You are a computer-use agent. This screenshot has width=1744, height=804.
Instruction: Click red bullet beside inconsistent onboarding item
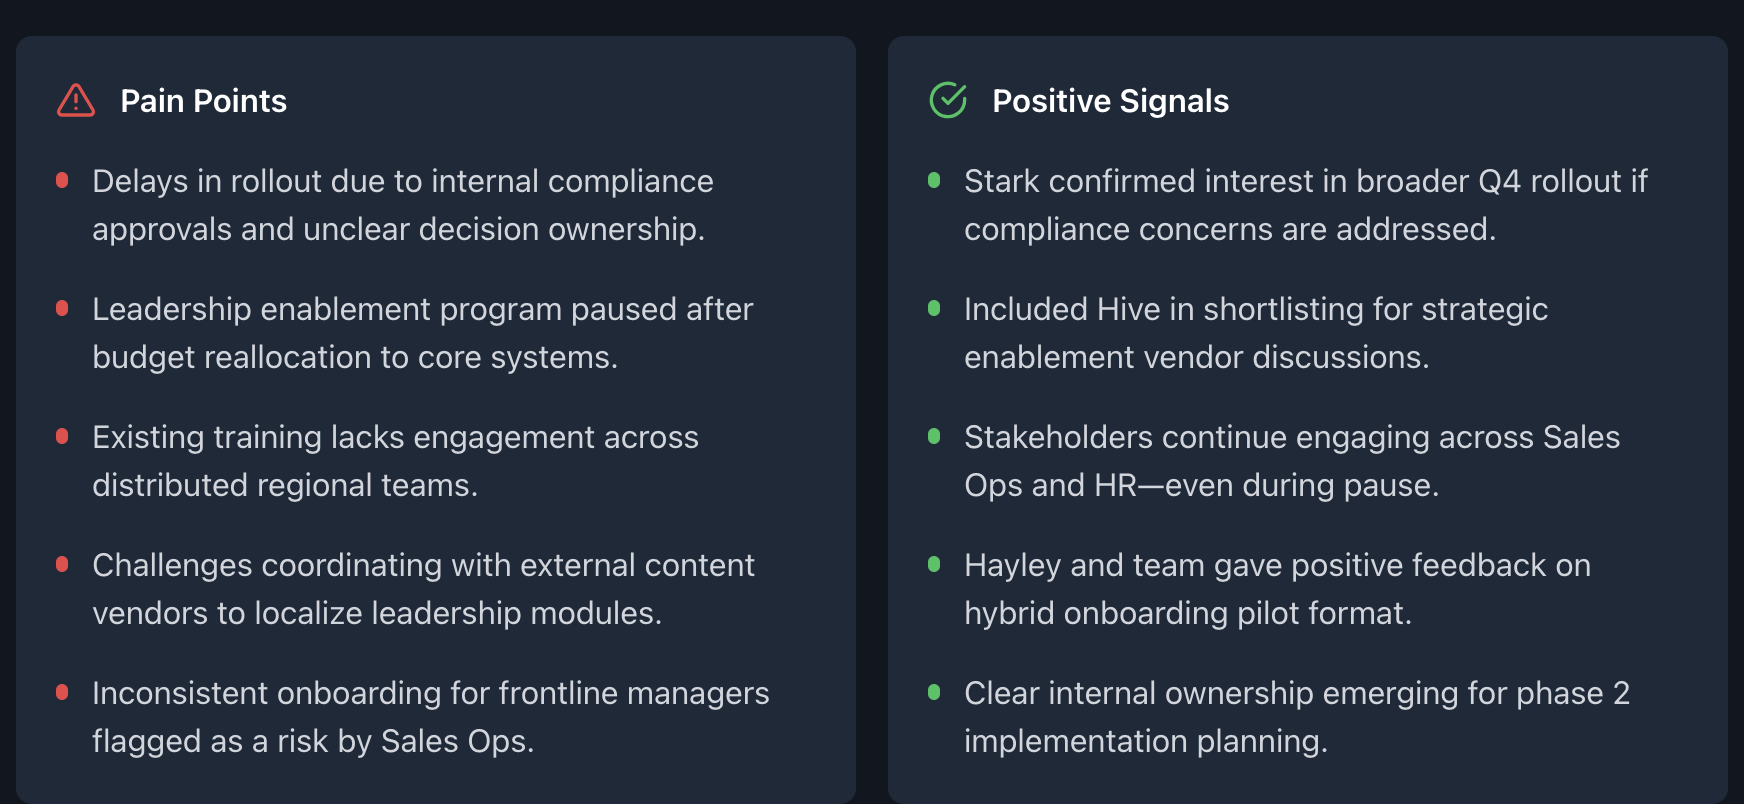(62, 692)
